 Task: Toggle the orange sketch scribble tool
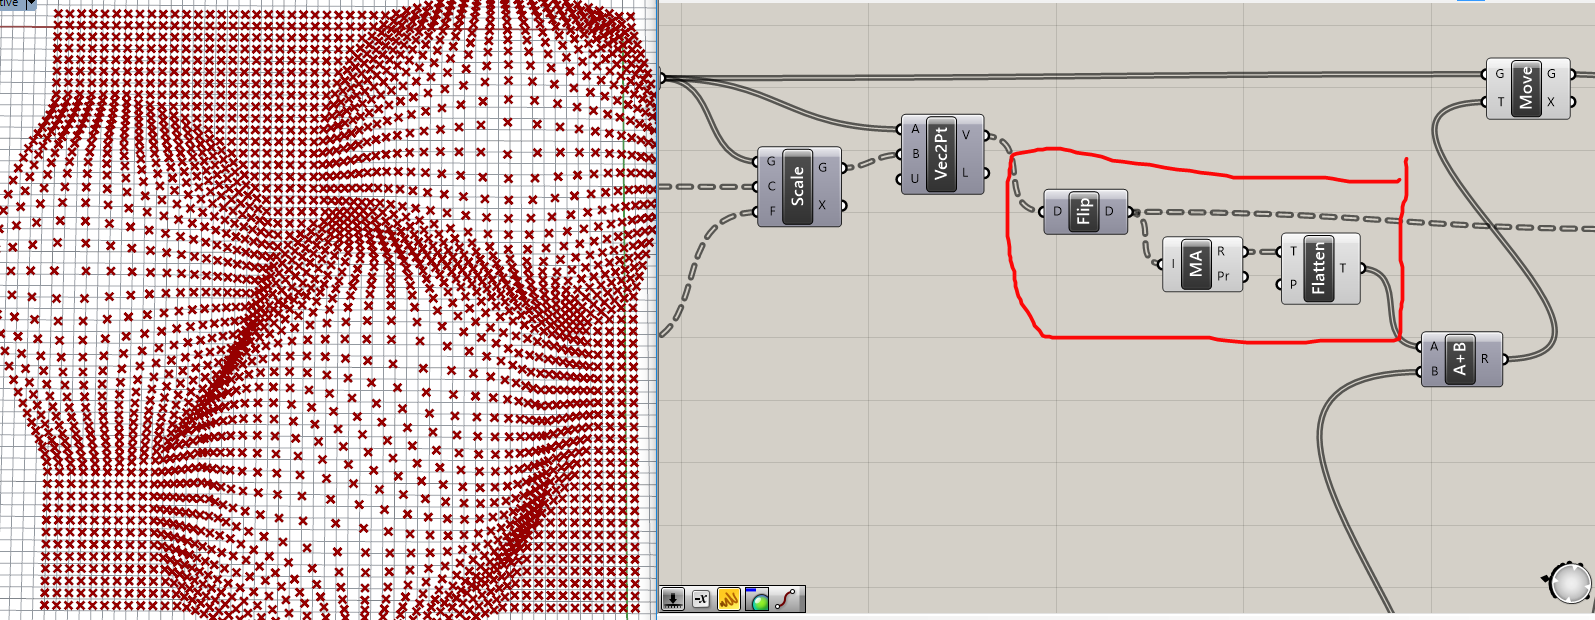coord(729,599)
